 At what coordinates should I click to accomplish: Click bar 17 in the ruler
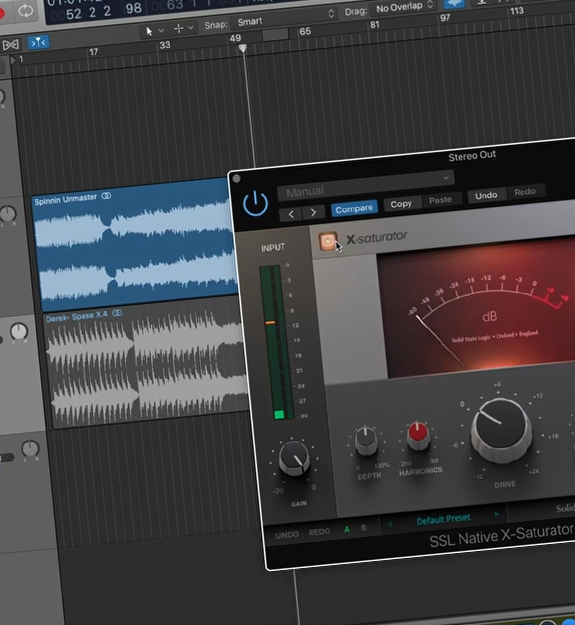point(93,52)
